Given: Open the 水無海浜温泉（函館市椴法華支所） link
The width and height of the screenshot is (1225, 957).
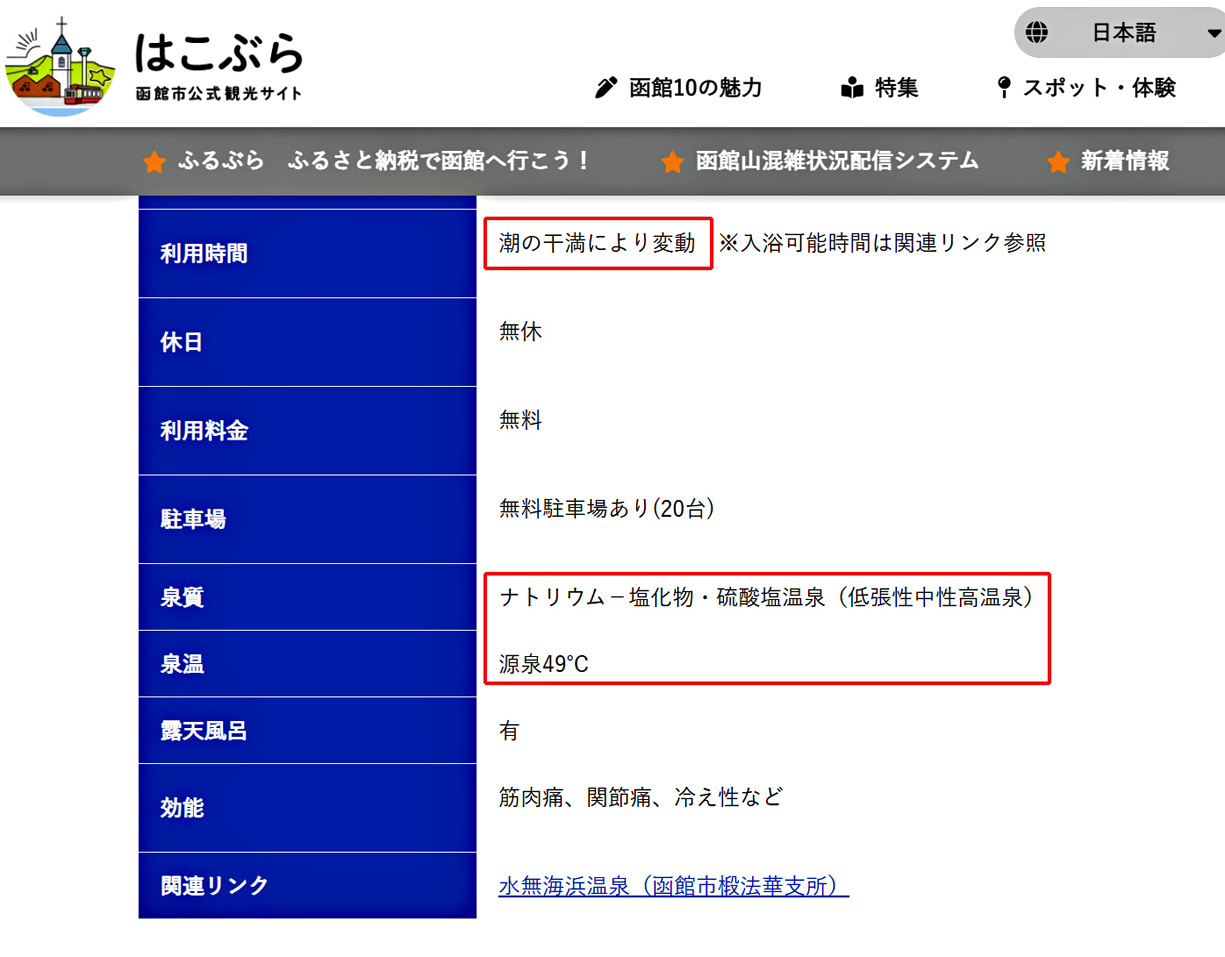Looking at the screenshot, I should [x=673, y=886].
